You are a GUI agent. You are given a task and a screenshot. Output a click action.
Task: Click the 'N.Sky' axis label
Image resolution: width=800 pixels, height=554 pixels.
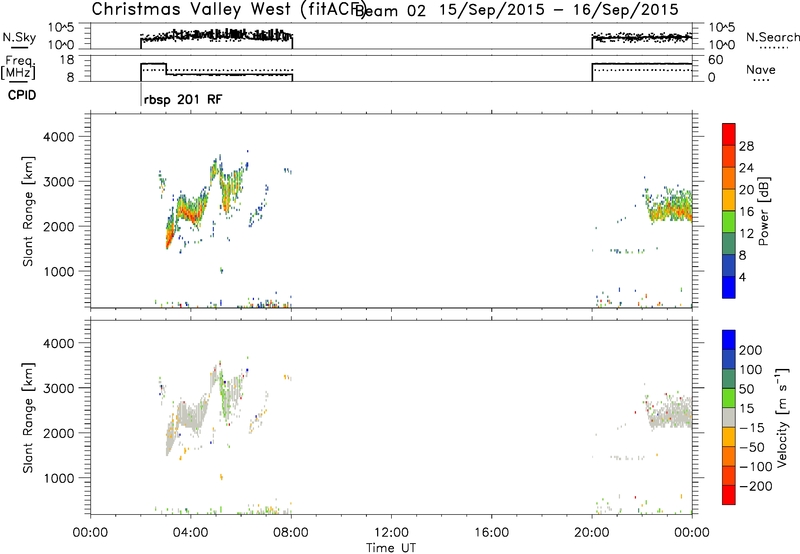19,37
